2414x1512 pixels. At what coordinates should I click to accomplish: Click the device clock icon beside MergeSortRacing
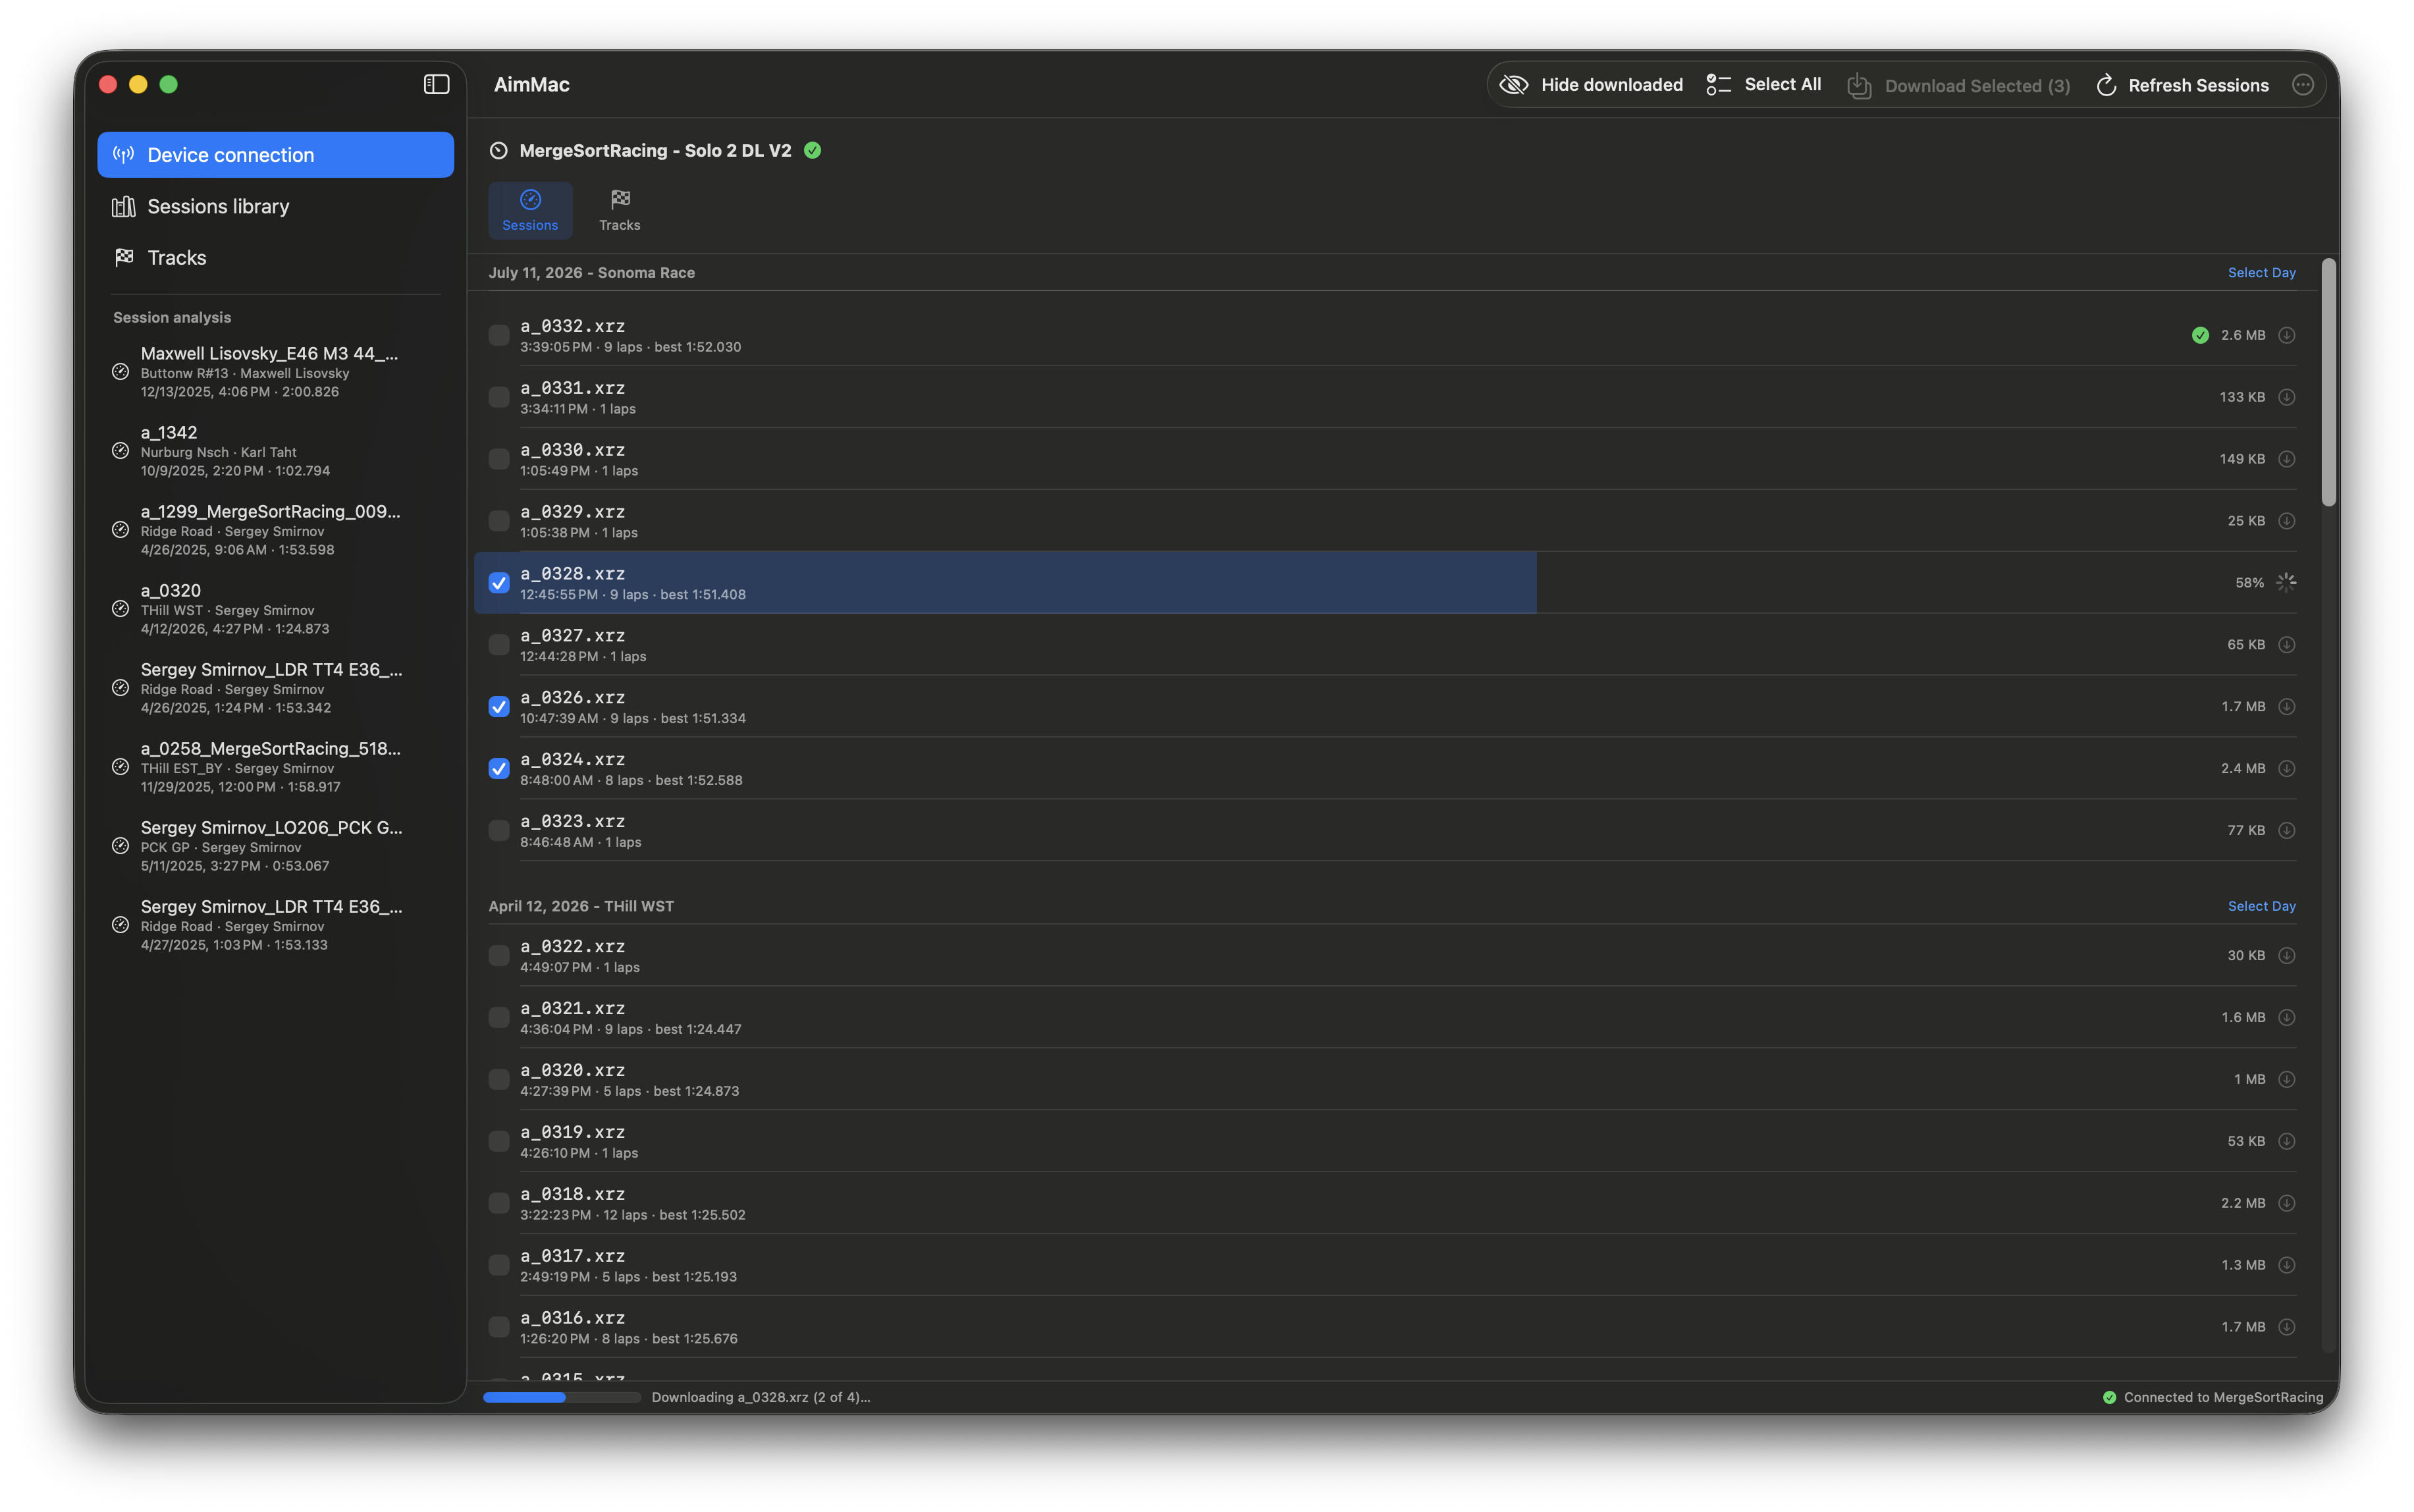coord(498,150)
